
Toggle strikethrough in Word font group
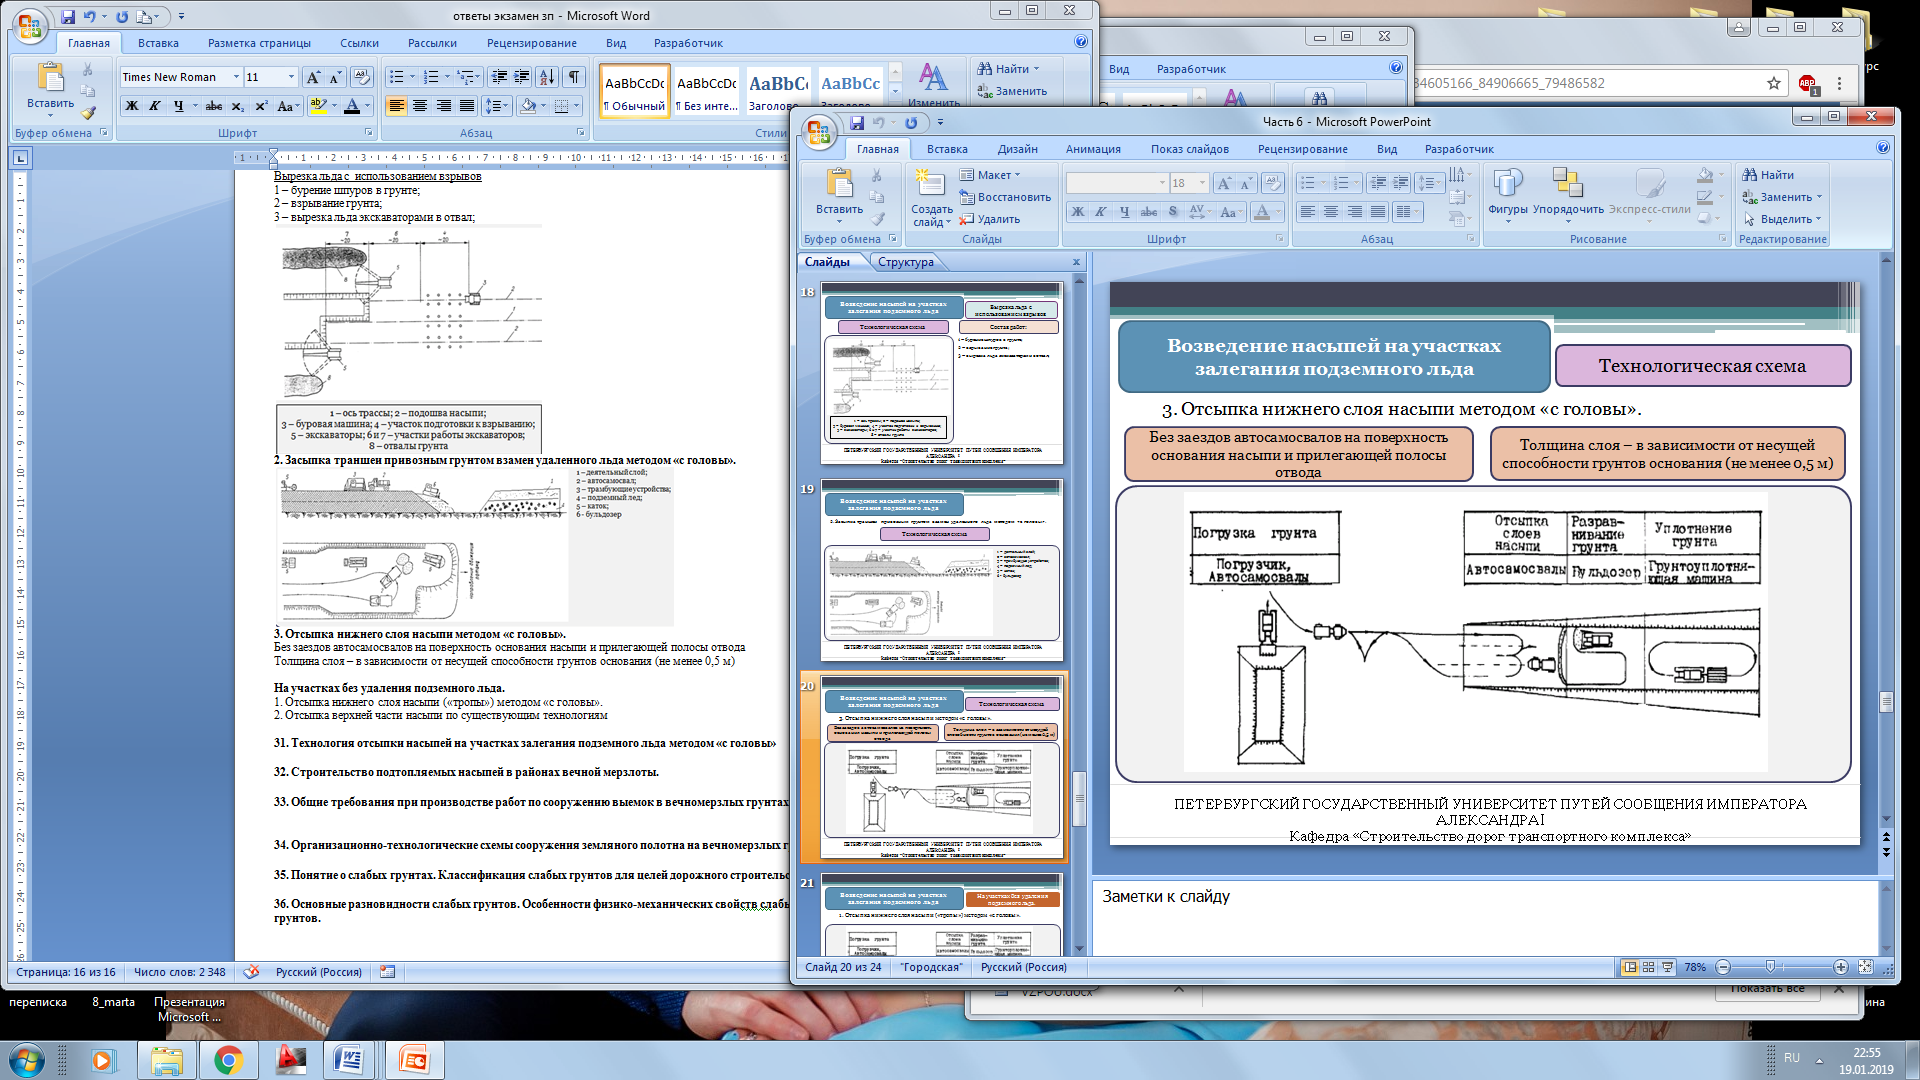click(213, 106)
